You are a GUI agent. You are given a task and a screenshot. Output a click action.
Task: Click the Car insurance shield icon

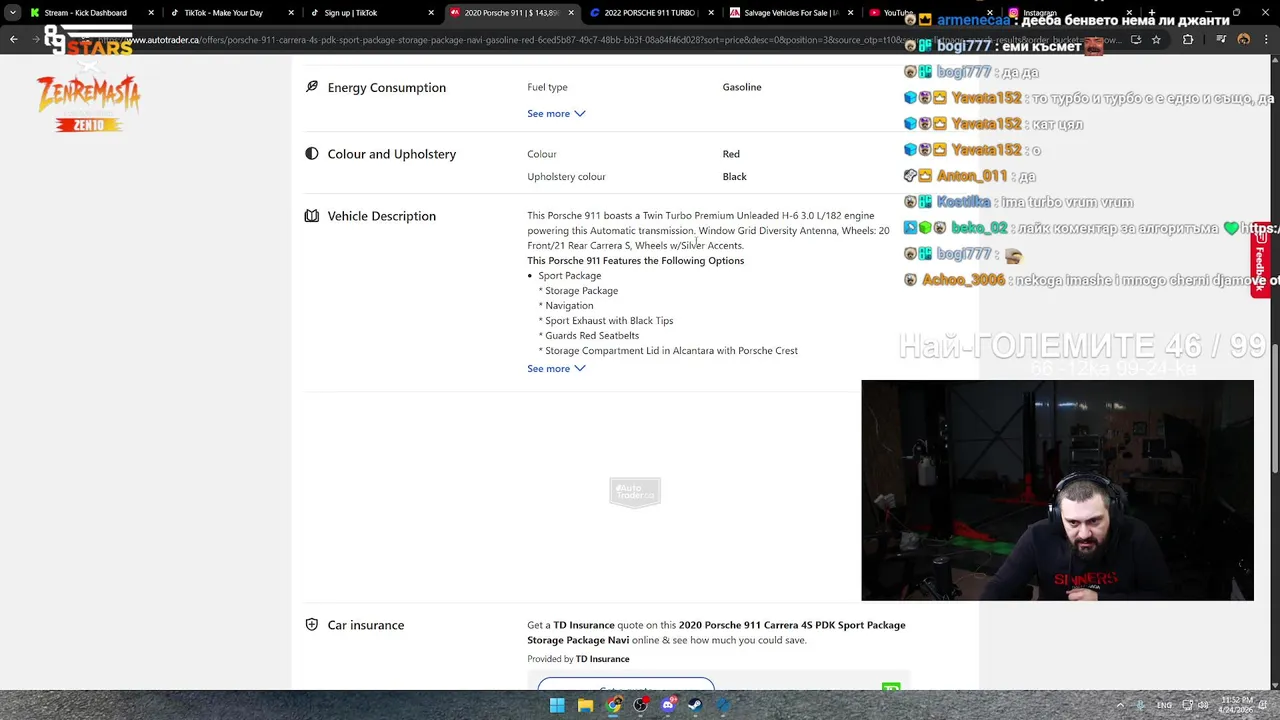pyautogui.click(x=312, y=625)
